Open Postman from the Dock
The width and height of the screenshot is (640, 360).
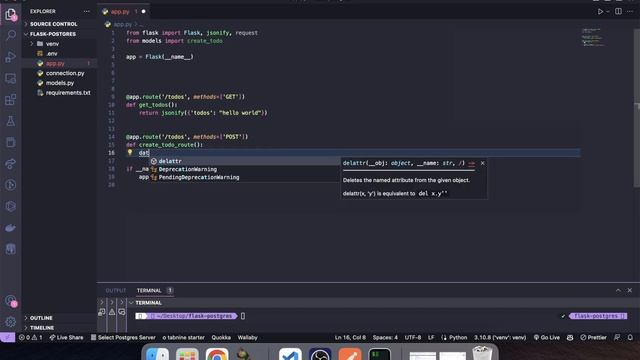click(350, 354)
